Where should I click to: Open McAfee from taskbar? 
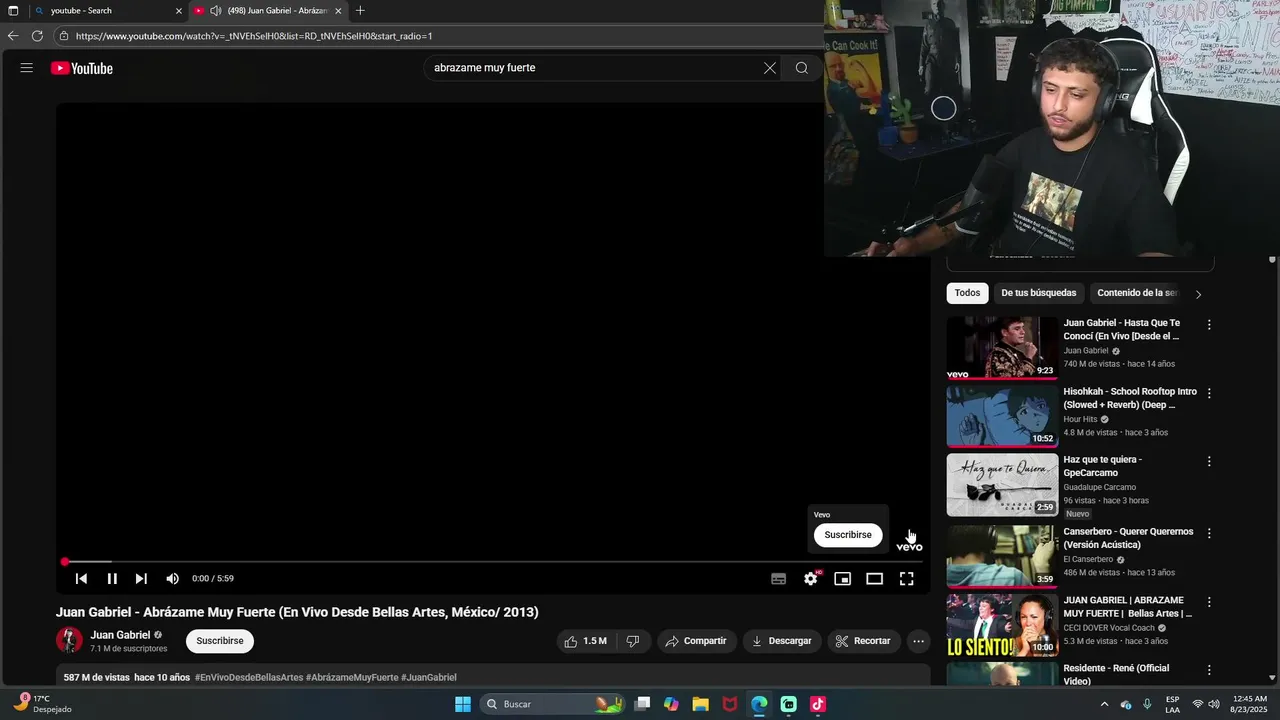[x=730, y=704]
